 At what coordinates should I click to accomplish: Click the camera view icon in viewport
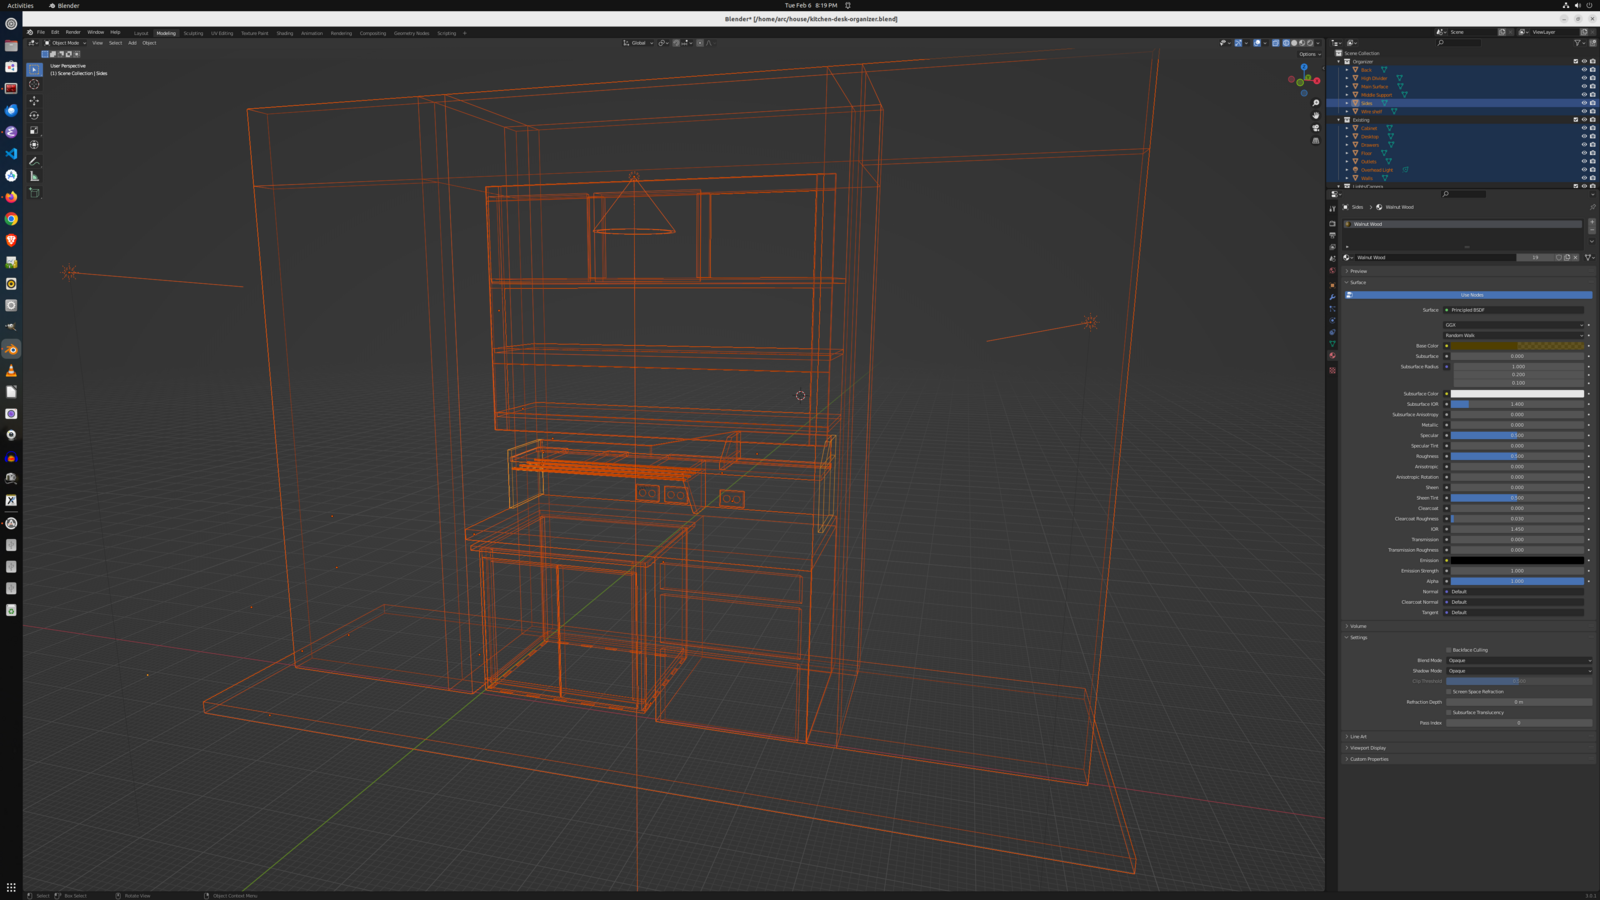click(x=1316, y=128)
